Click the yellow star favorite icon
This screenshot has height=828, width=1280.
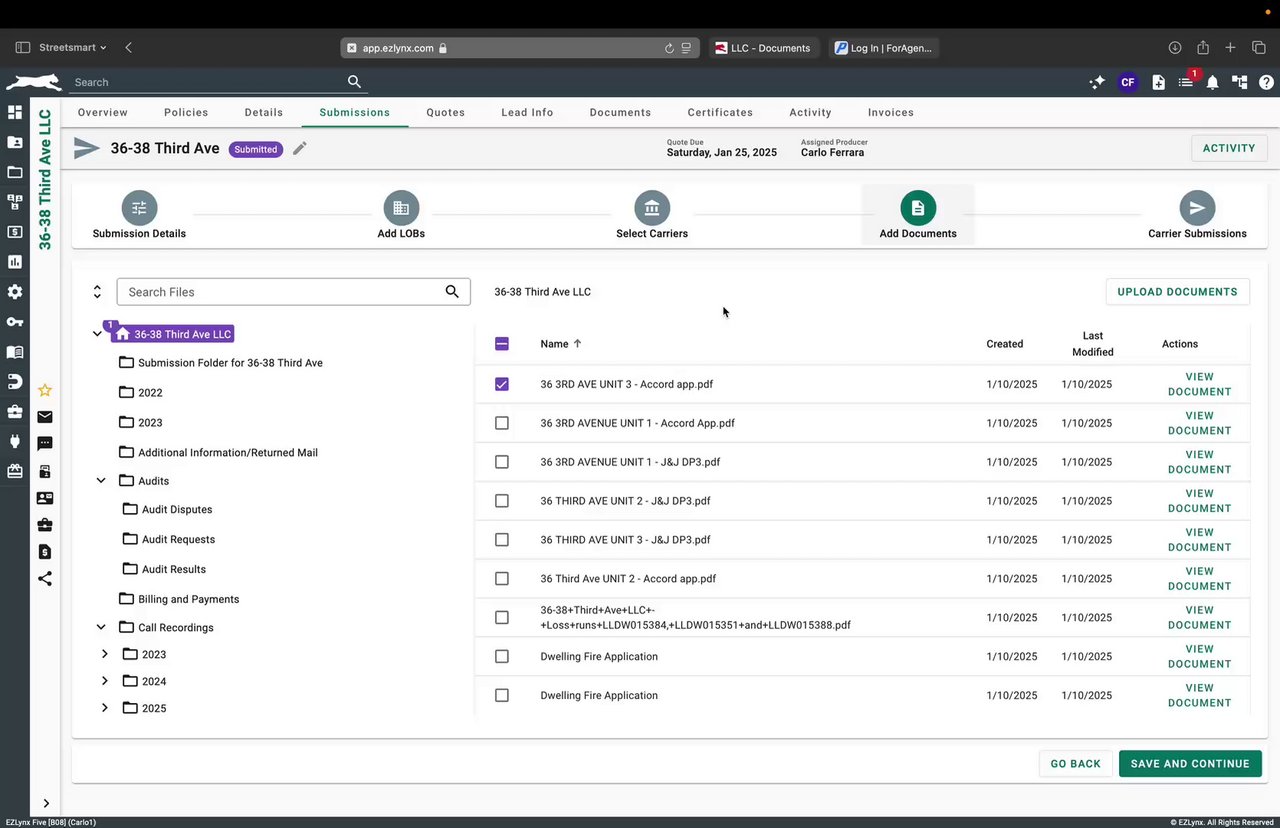[x=45, y=390]
